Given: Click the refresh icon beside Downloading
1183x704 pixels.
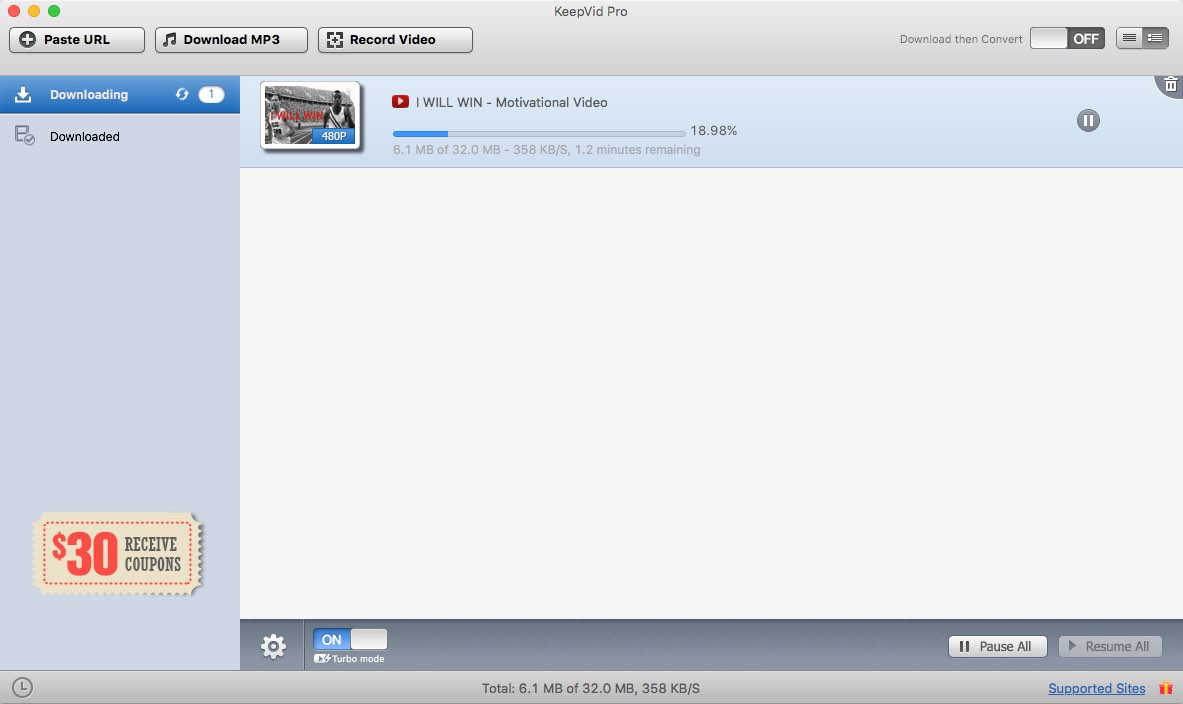Looking at the screenshot, I should pos(182,94).
